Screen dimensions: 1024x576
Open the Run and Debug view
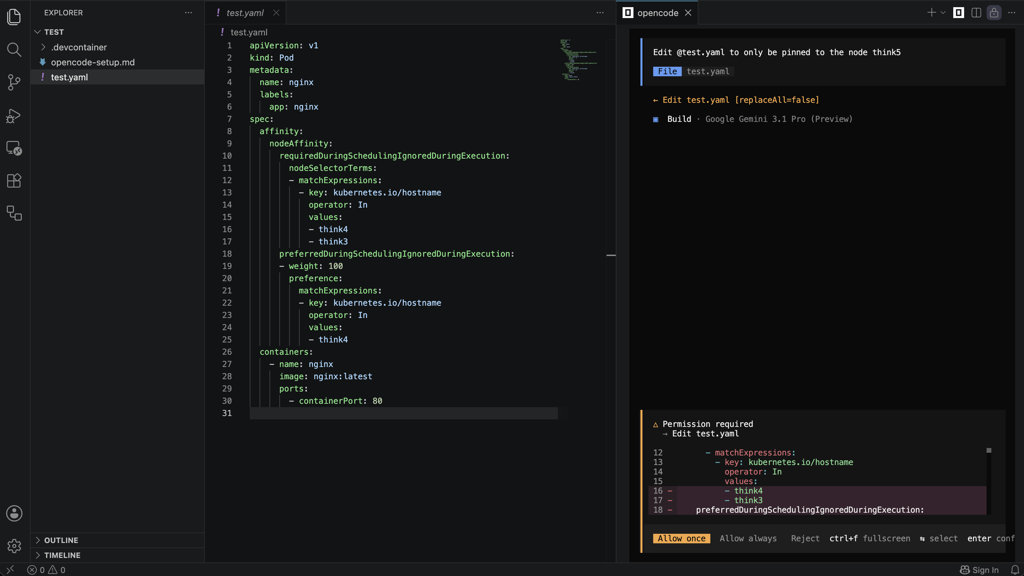coord(14,116)
